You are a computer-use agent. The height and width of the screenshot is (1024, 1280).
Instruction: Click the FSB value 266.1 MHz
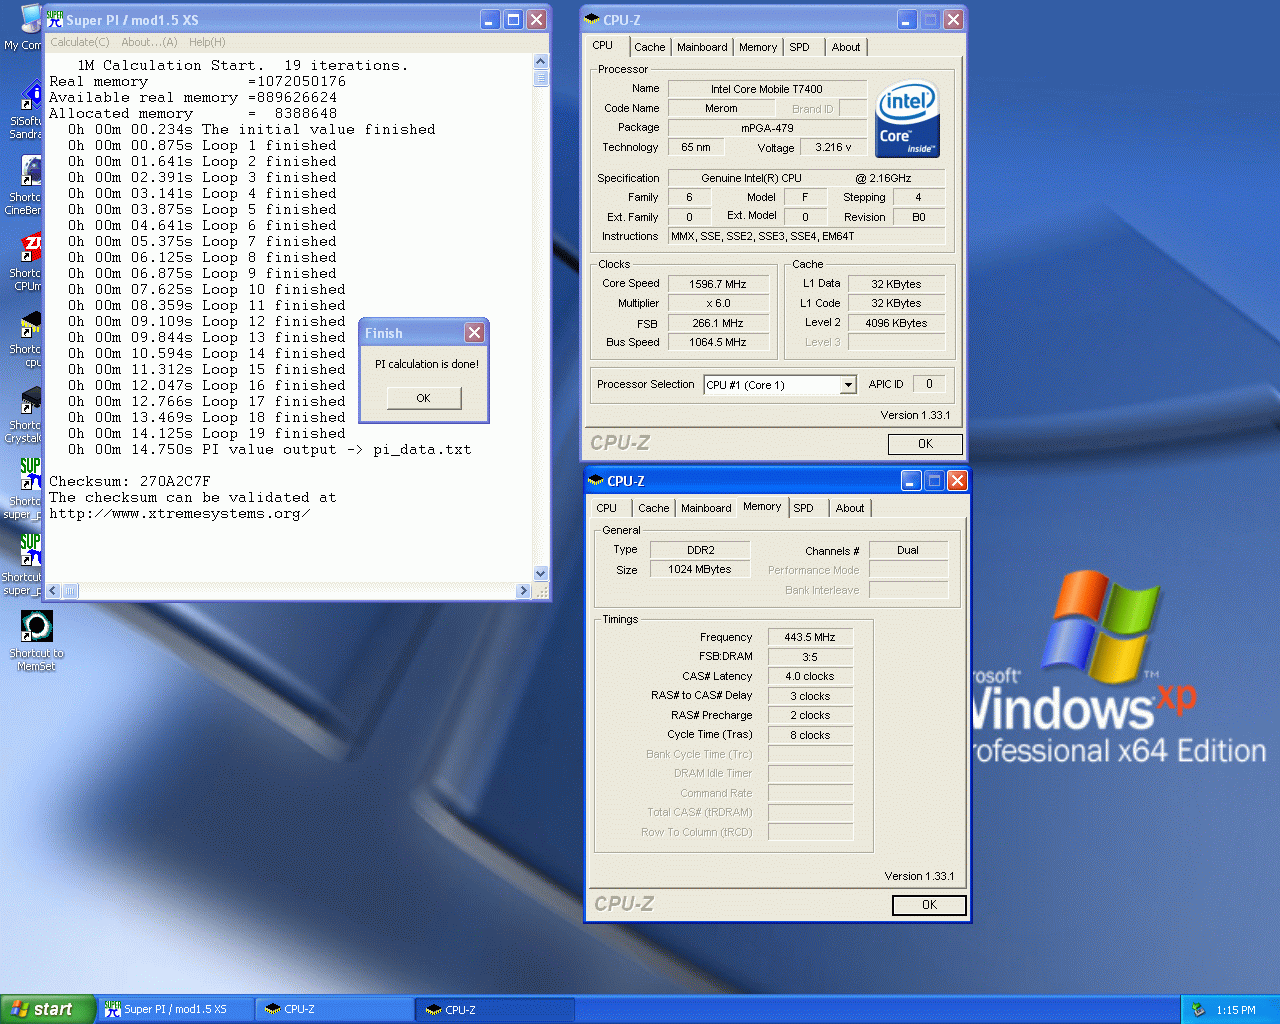[x=718, y=323]
